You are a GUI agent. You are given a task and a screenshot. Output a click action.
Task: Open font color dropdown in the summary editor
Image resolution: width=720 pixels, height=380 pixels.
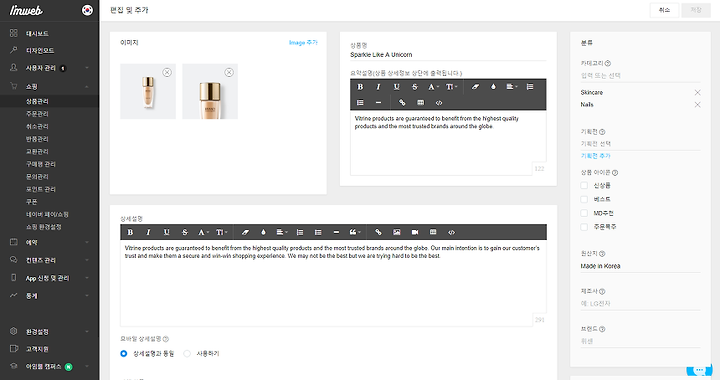coord(433,87)
